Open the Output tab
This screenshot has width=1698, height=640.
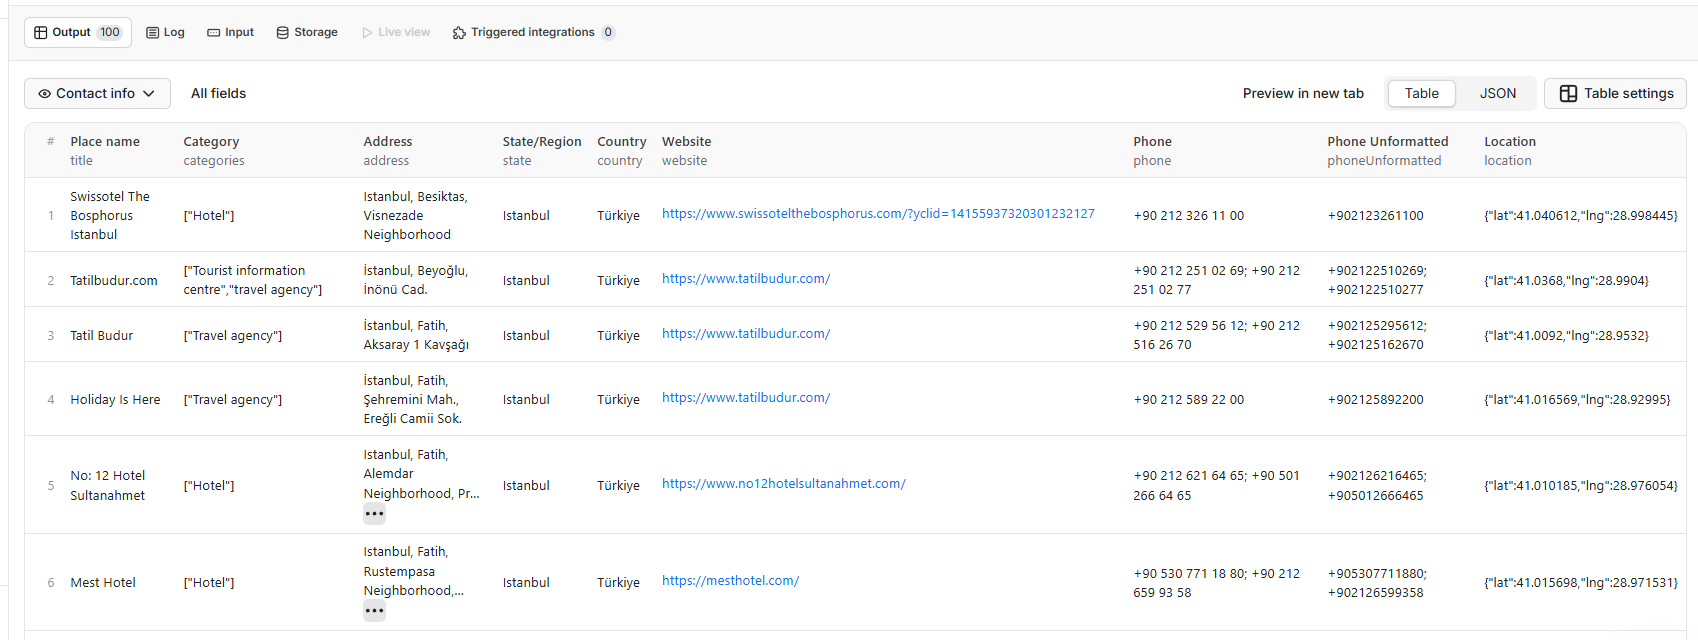click(x=78, y=32)
